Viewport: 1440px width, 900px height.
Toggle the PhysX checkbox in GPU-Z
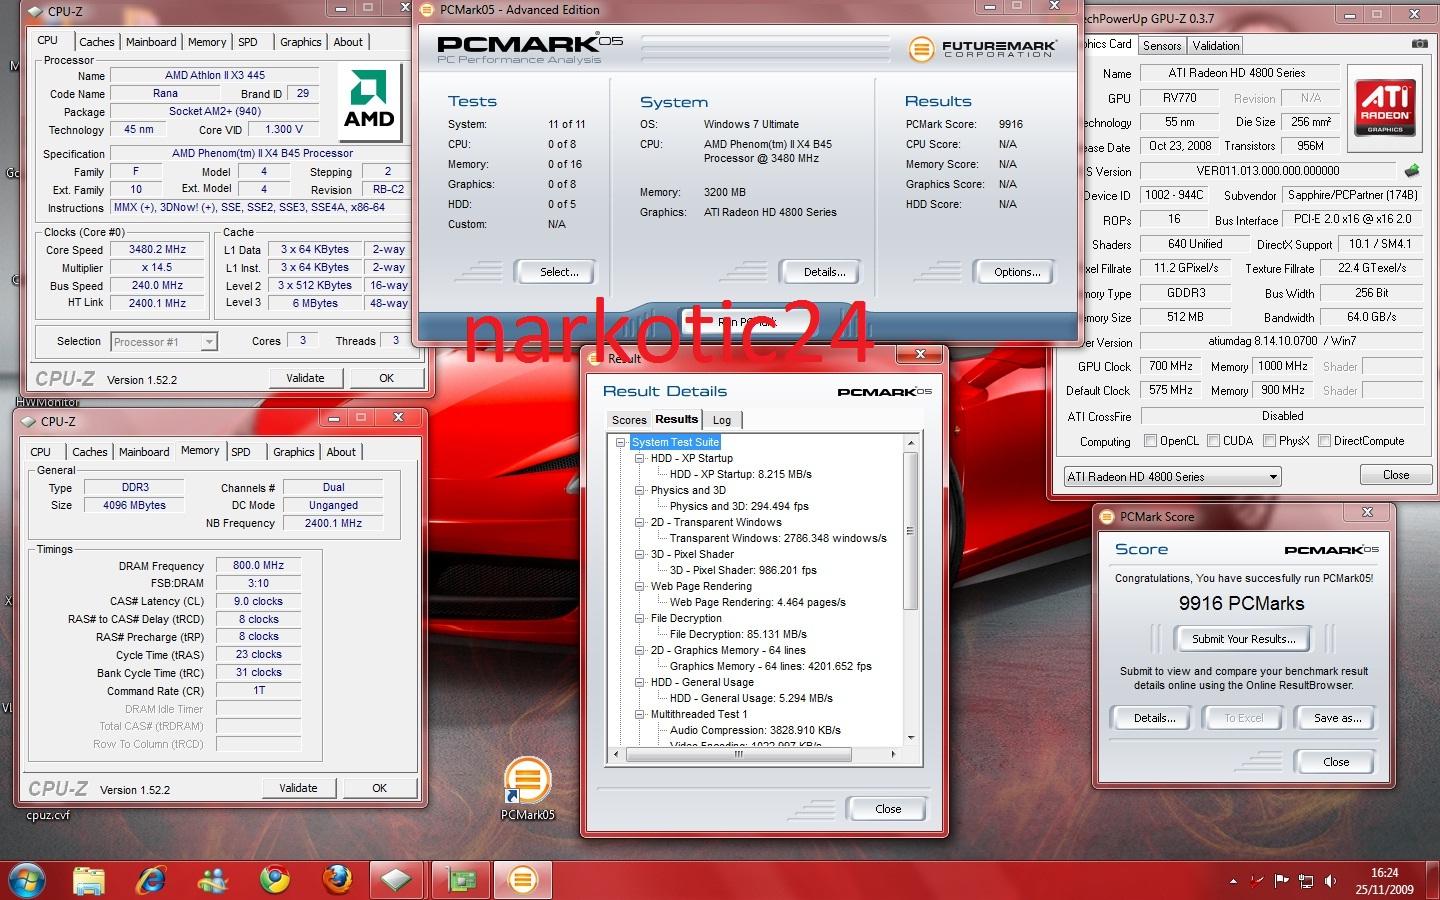click(1270, 441)
